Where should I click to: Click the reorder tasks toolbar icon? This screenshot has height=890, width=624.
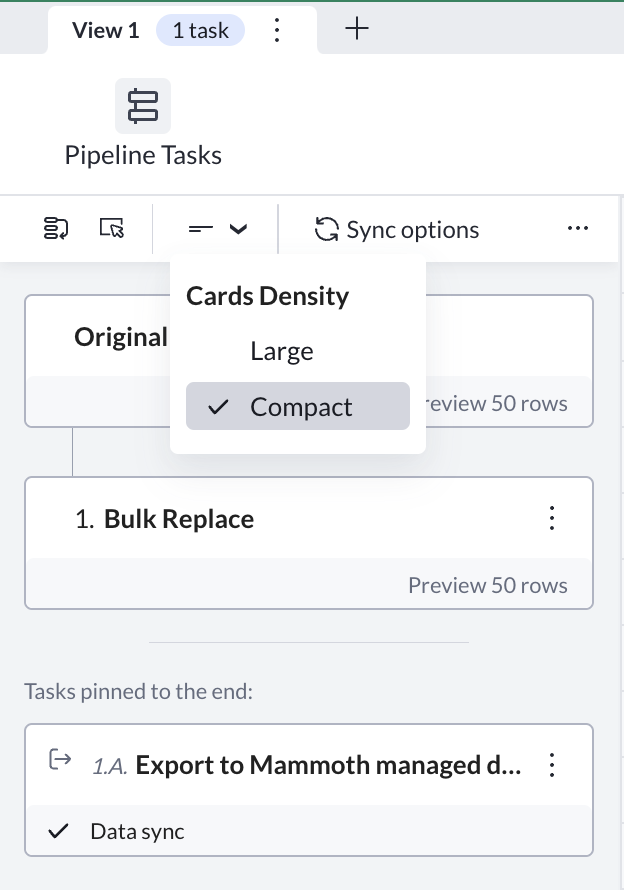coord(55,229)
